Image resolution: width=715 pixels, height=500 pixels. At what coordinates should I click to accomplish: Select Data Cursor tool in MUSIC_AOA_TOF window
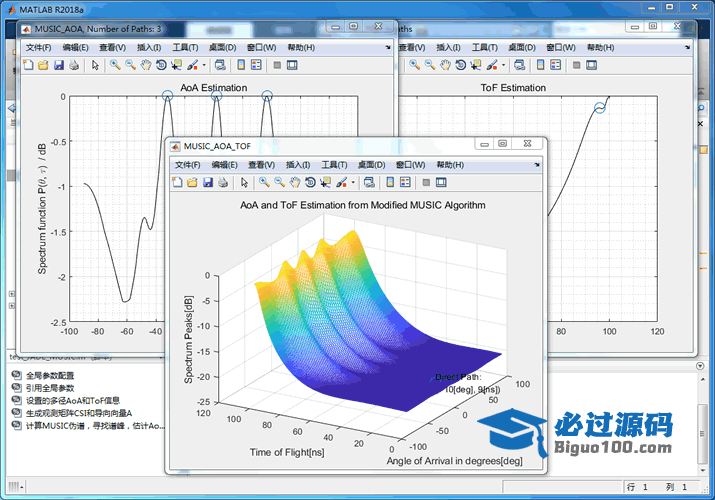pyautogui.click(x=326, y=183)
